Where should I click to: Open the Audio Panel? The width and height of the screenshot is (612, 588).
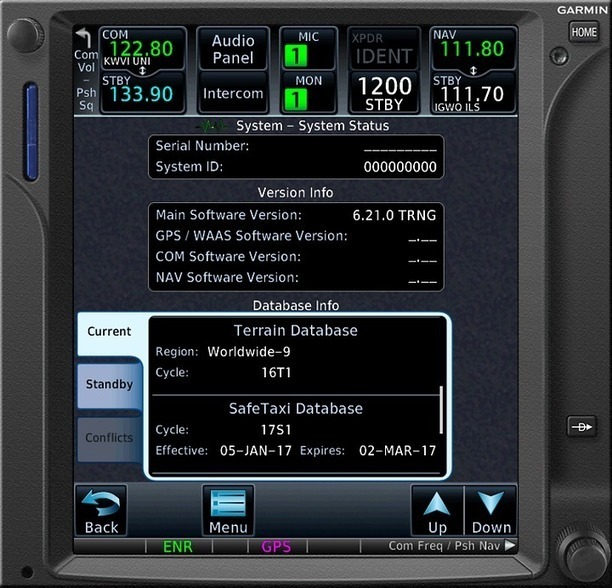(x=233, y=48)
